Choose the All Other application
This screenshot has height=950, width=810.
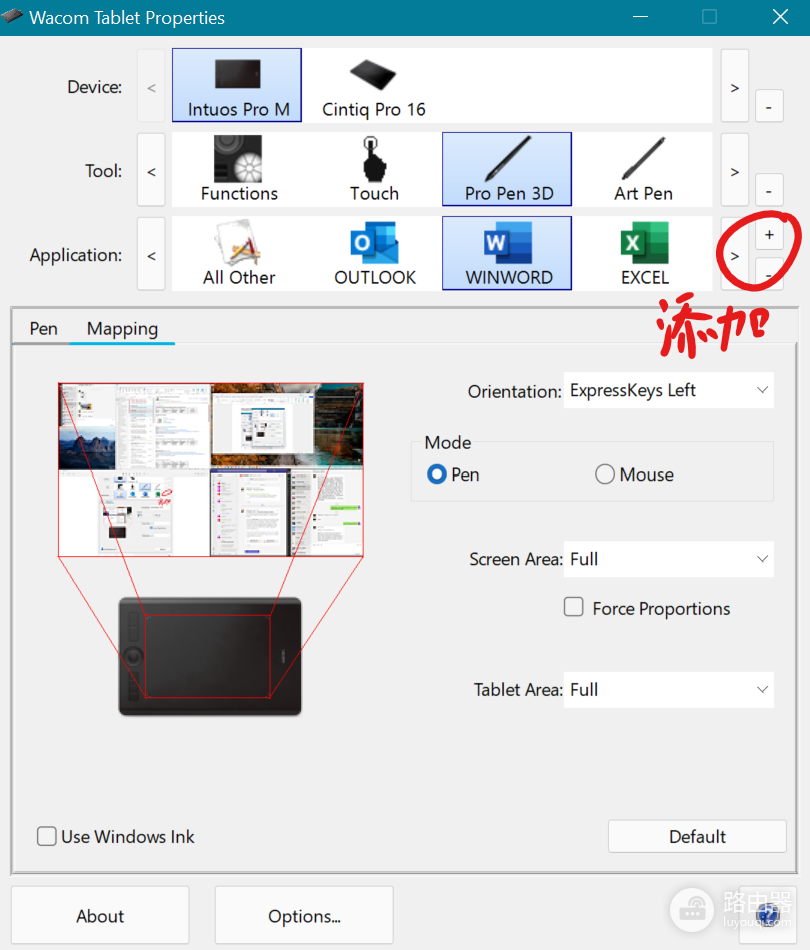(239, 253)
